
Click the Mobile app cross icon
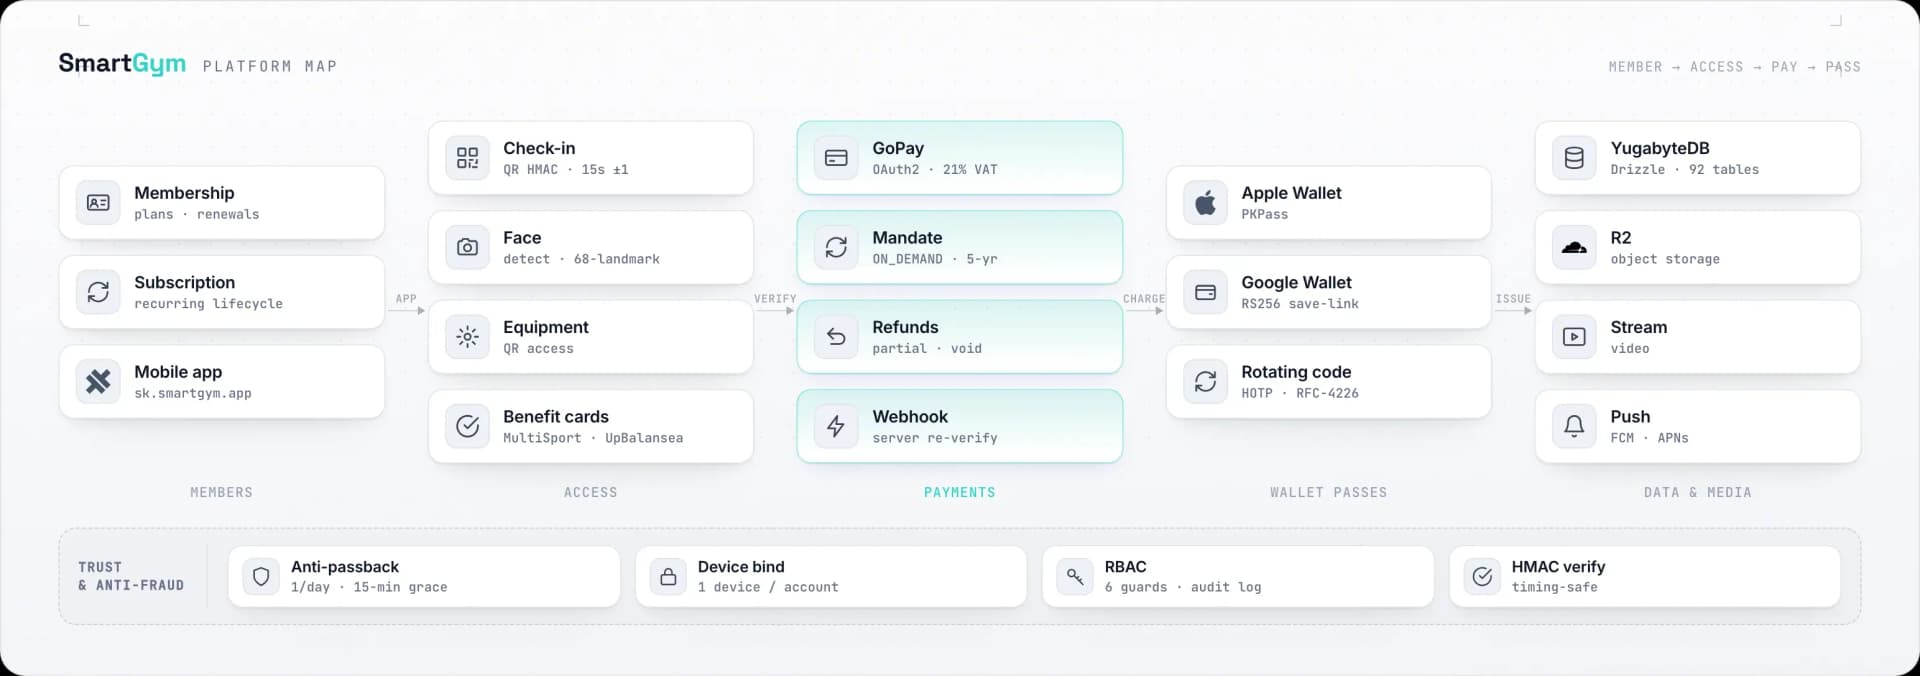coord(98,381)
